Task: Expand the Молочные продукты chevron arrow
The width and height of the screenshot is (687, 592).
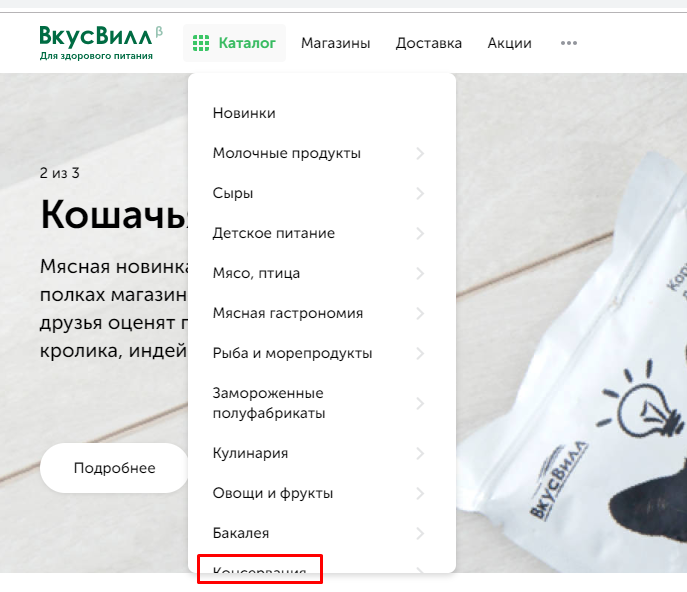Action: pyautogui.click(x=420, y=153)
